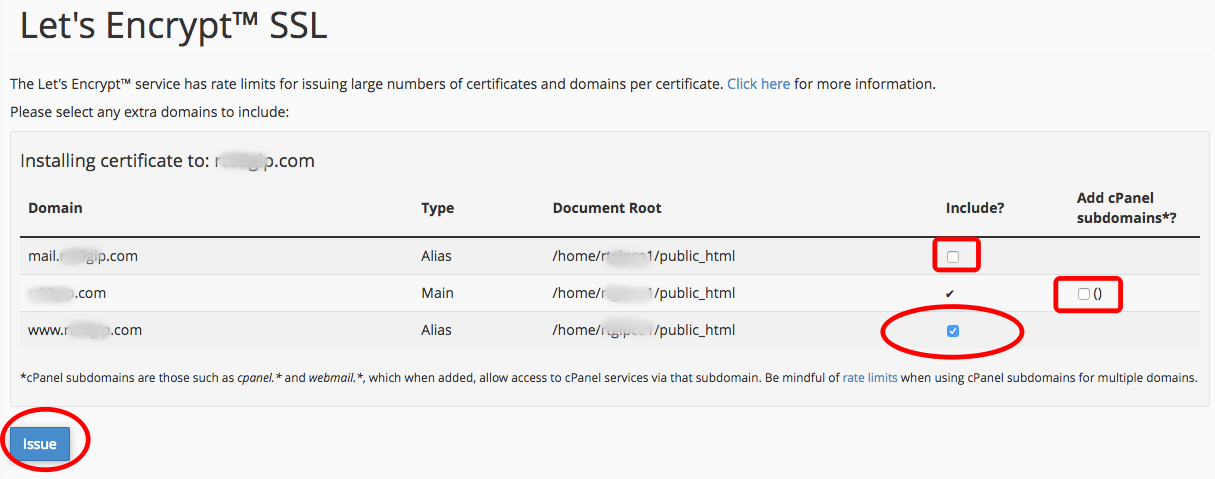Click the document root path in mail row
Screen dimensions: 1215x479
(643, 256)
